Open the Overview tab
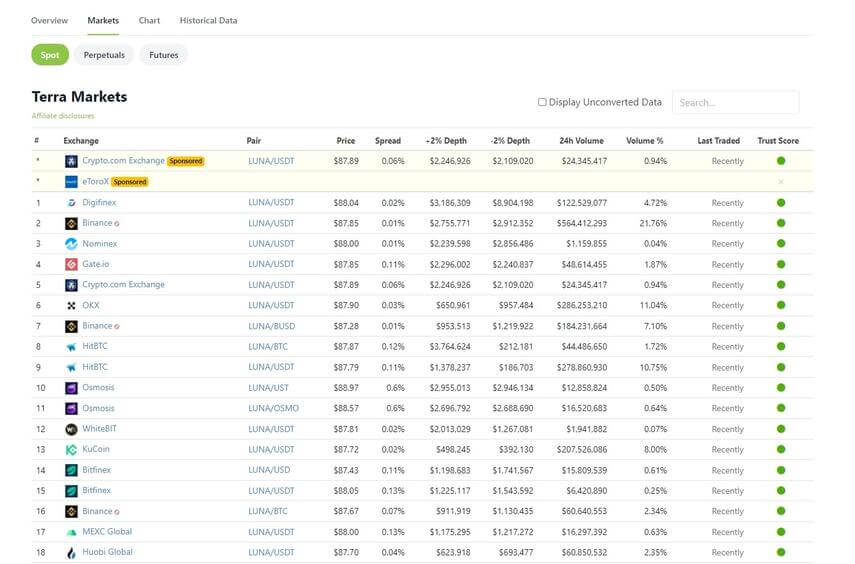The height and width of the screenshot is (564, 855). 49,20
